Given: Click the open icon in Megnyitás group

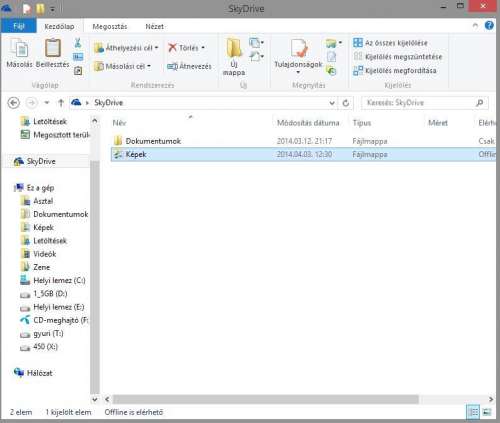Looking at the screenshot, I should (x=331, y=43).
